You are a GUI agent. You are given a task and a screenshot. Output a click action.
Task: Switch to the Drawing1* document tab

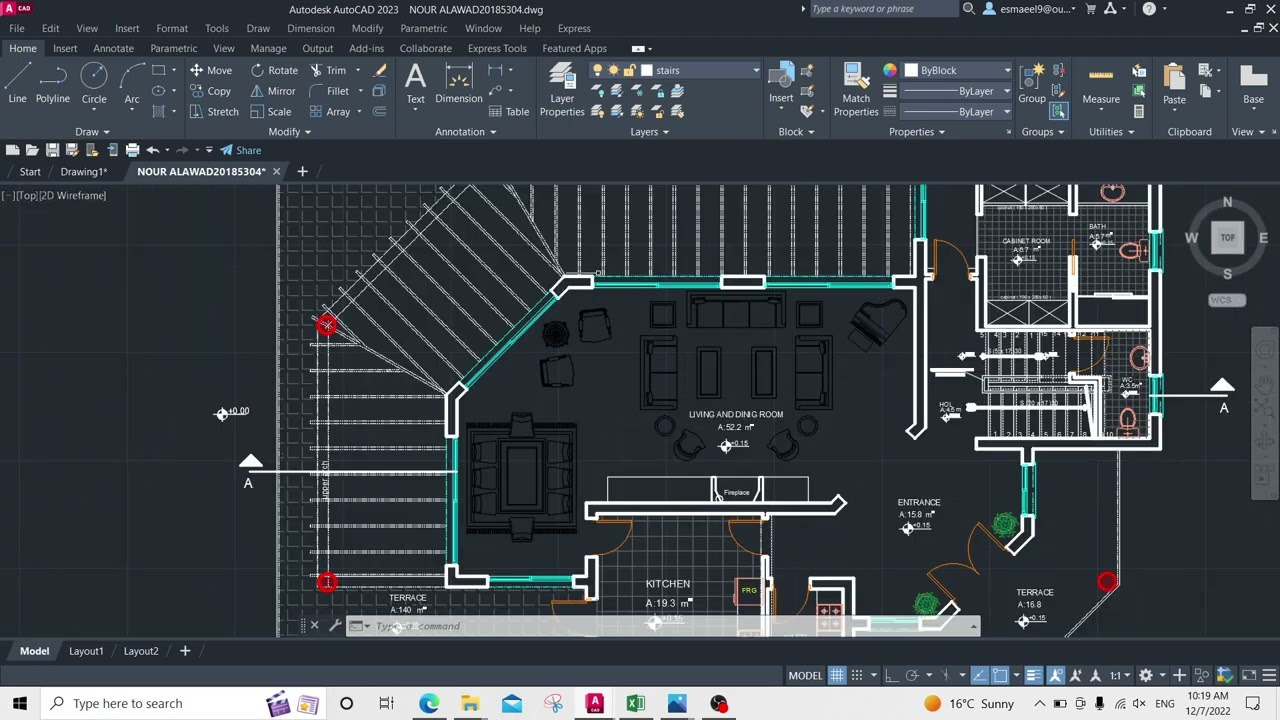point(83,171)
